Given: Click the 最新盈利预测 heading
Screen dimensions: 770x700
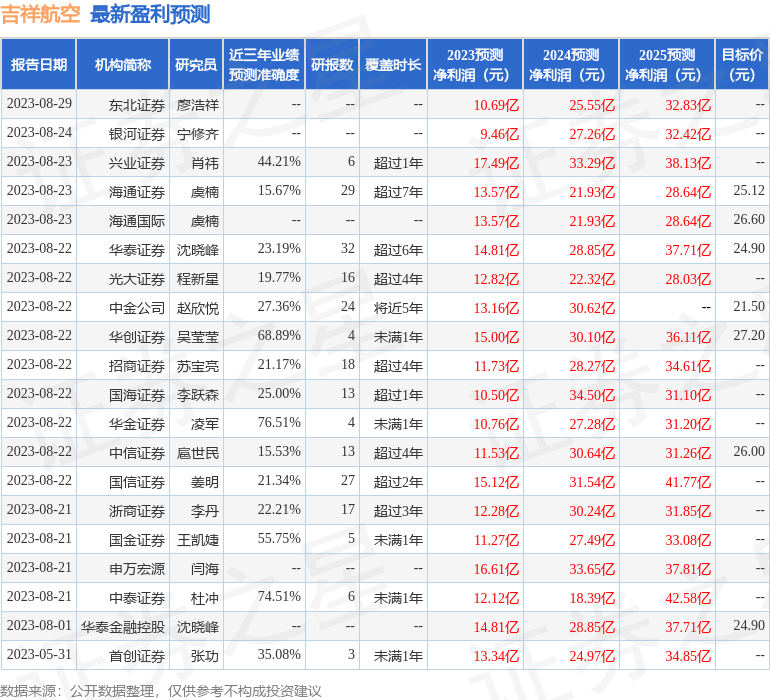Looking at the screenshot, I should pos(150,14).
